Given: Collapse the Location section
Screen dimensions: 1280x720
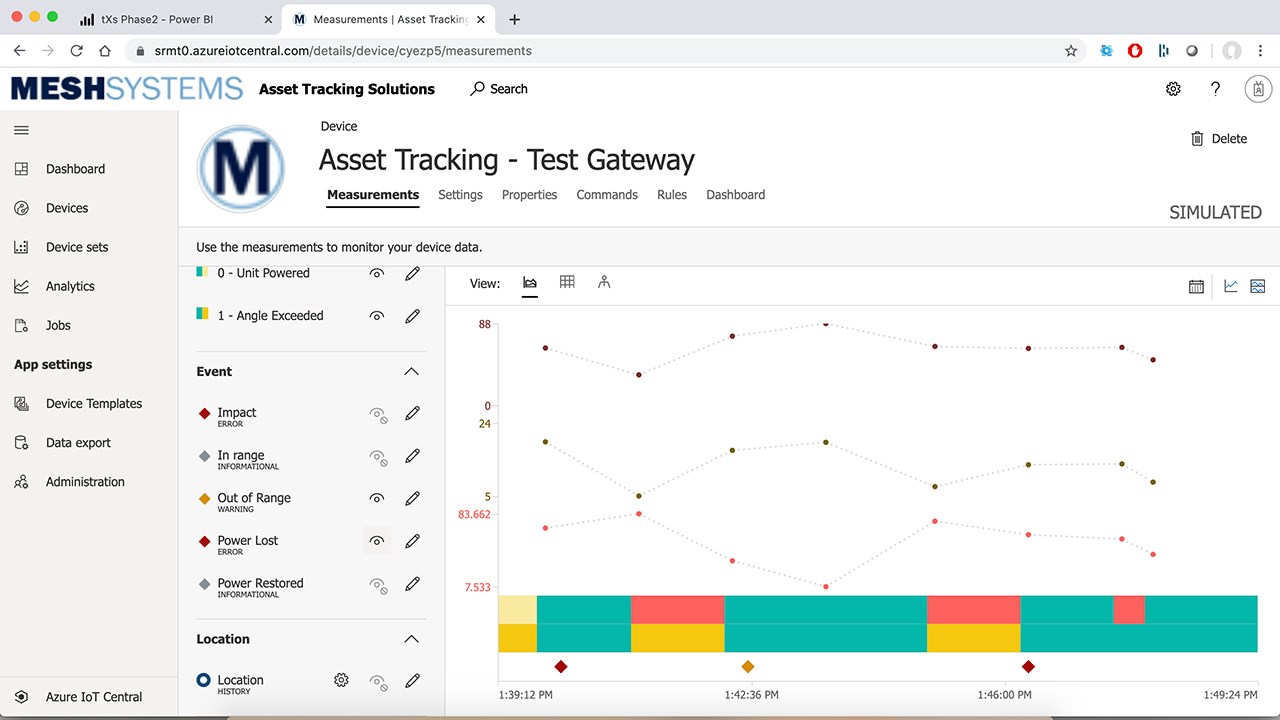Looking at the screenshot, I should pos(411,639).
